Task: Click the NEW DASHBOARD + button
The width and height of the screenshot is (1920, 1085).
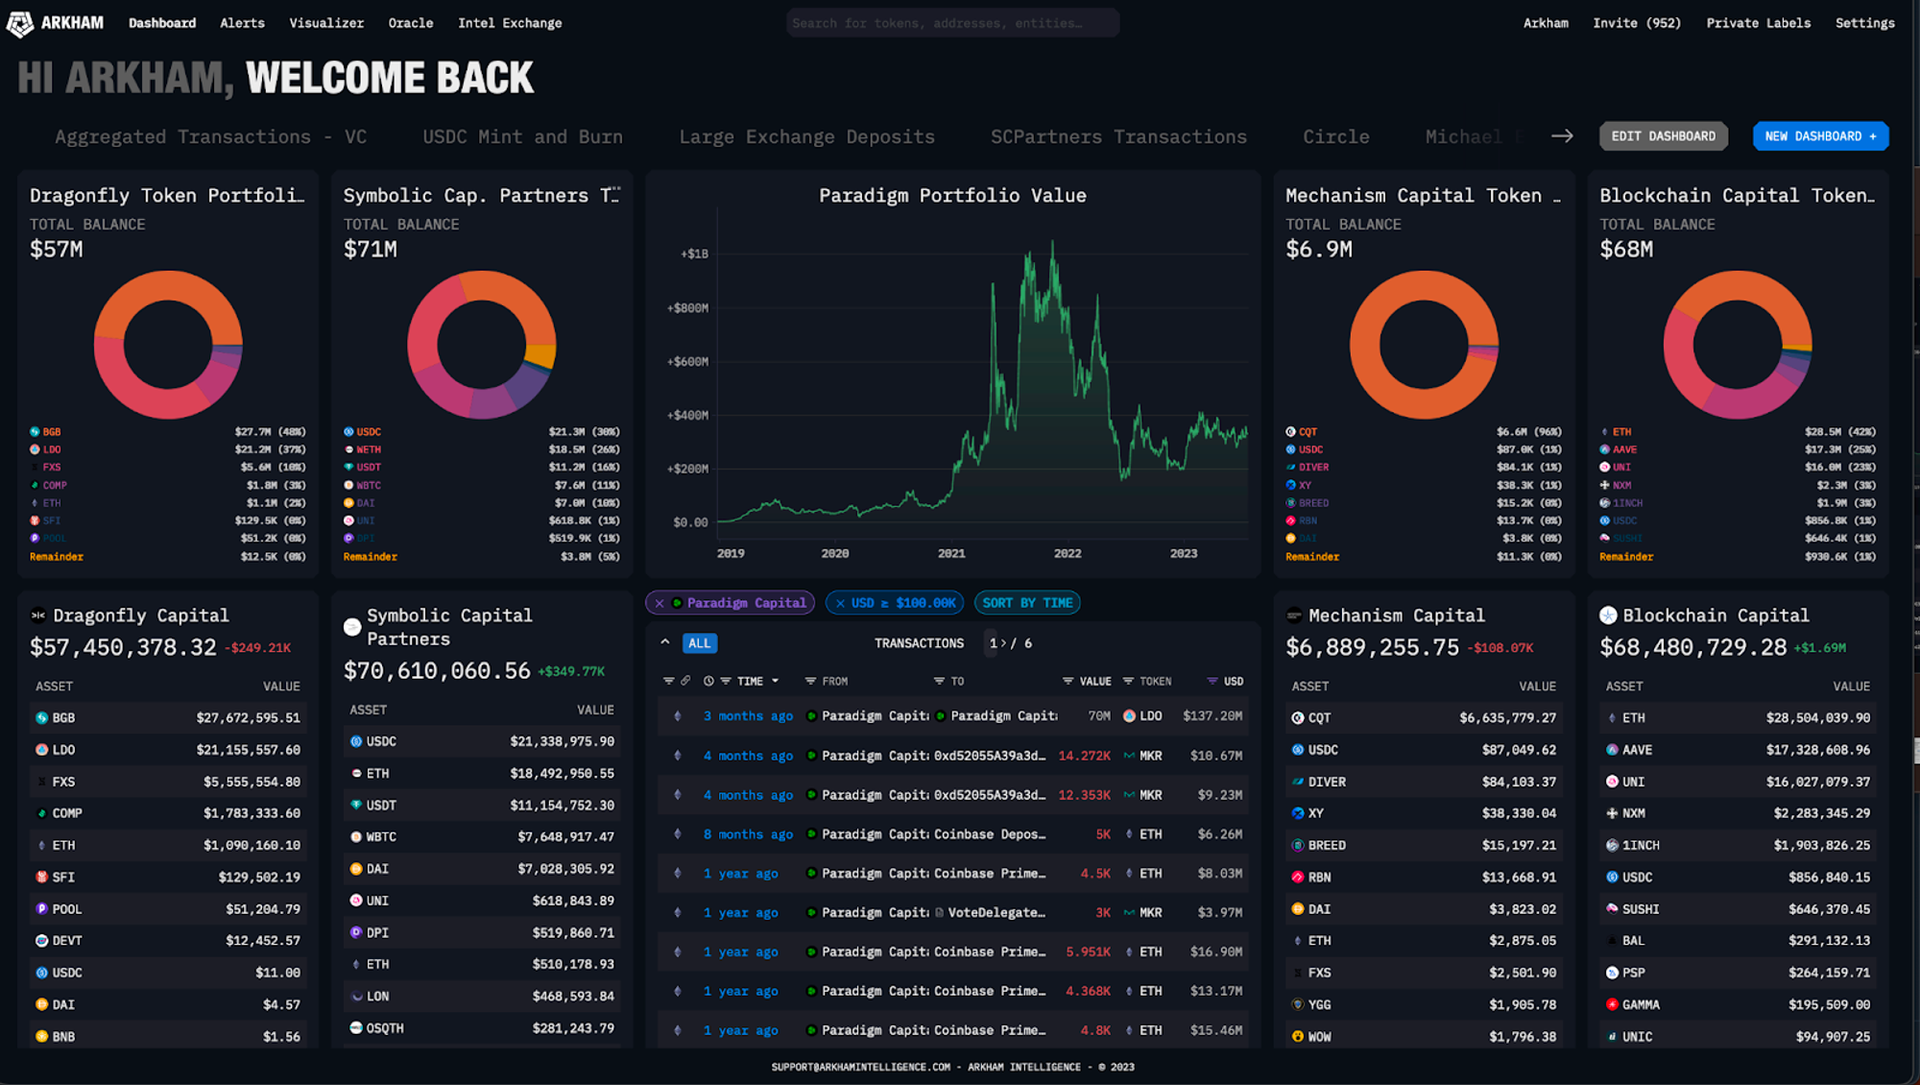Action: click(1820, 136)
